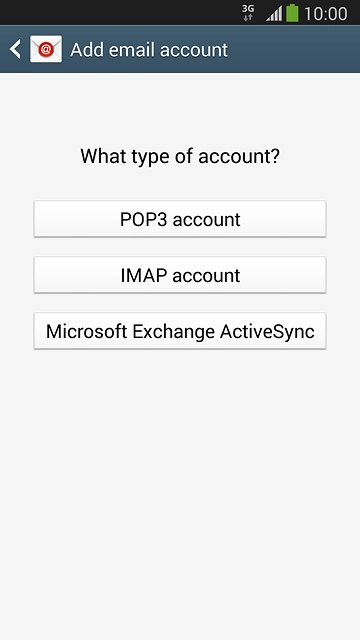Tap the Add email account title
This screenshot has width=360, height=640.
point(149,50)
